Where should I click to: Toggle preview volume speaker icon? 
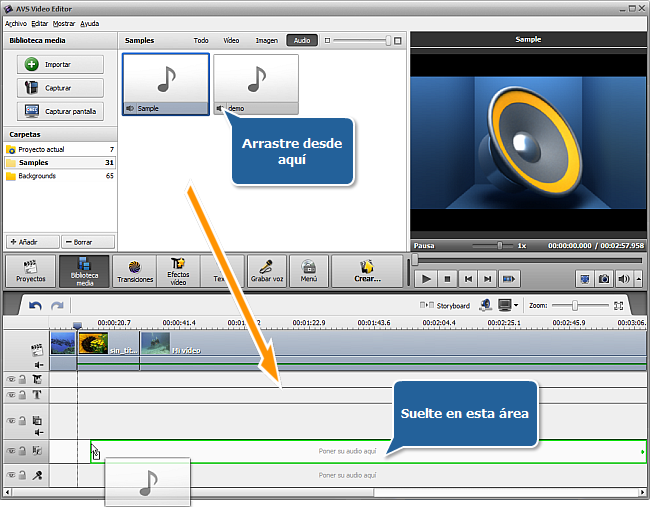click(623, 279)
